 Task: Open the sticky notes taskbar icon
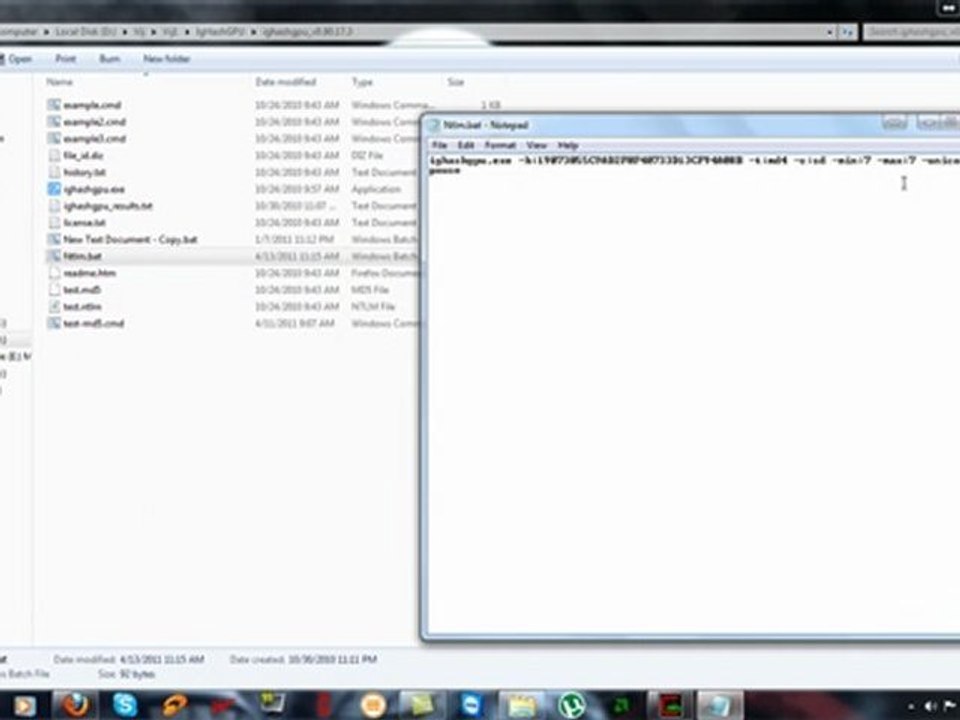click(x=422, y=705)
